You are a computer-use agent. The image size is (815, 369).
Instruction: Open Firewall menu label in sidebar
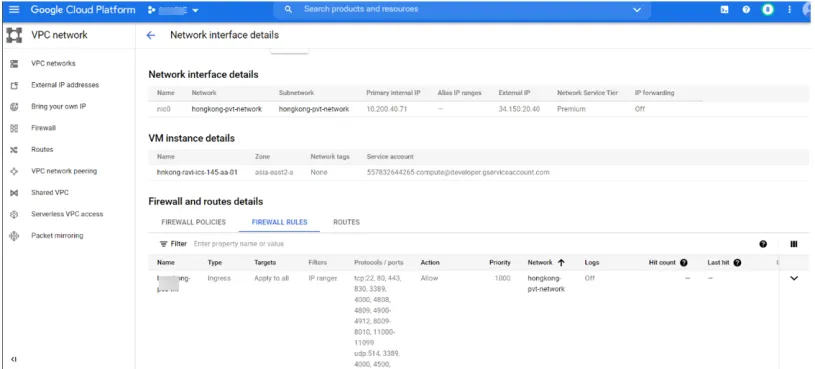pyautogui.click(x=43, y=128)
